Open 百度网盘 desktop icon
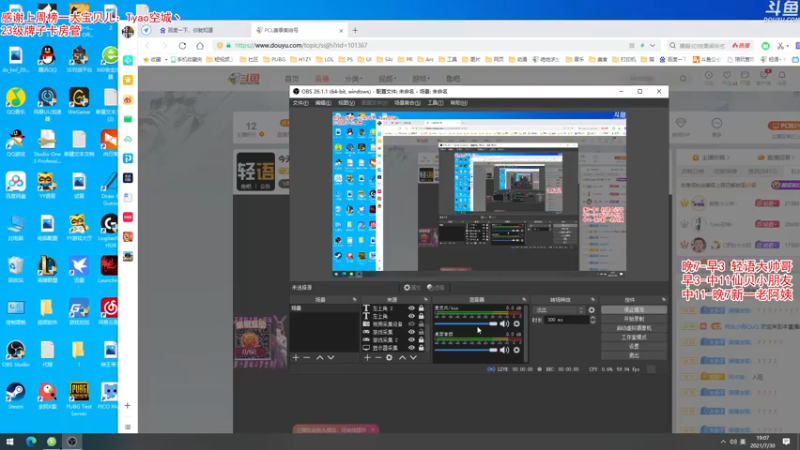This screenshot has width=800, height=450. point(16,185)
